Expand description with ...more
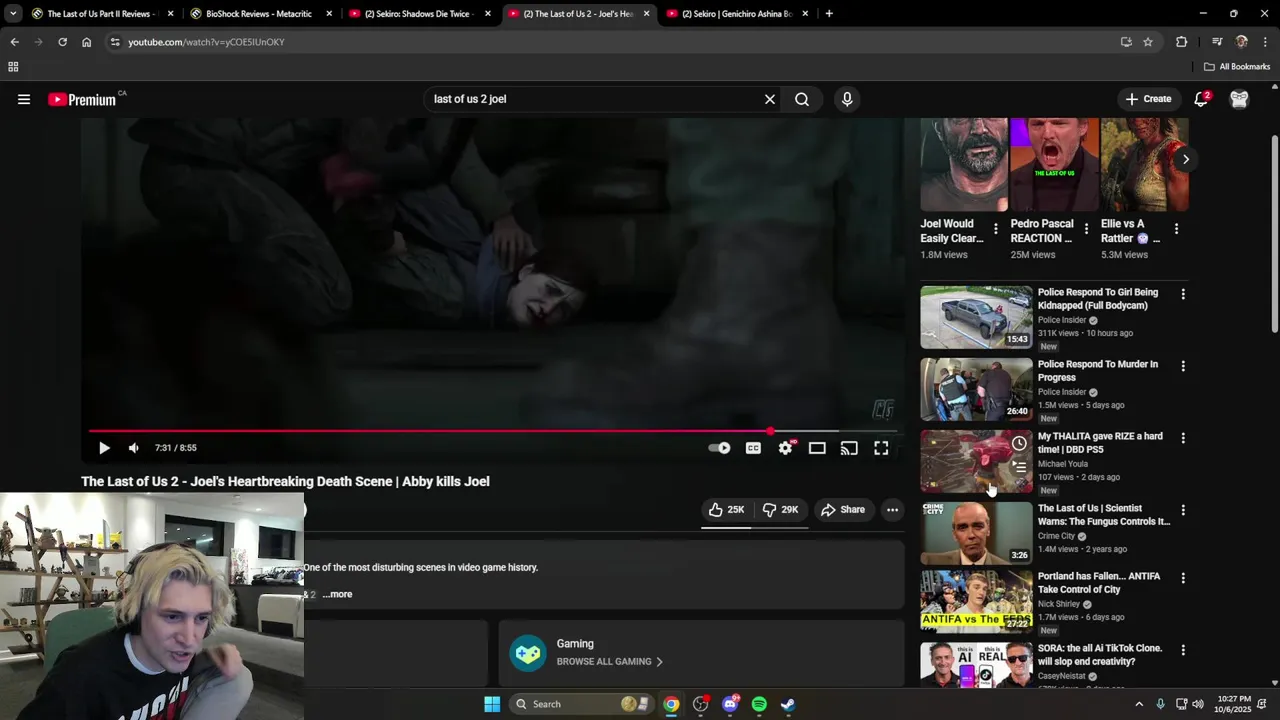This screenshot has height=720, width=1280. tap(337, 594)
